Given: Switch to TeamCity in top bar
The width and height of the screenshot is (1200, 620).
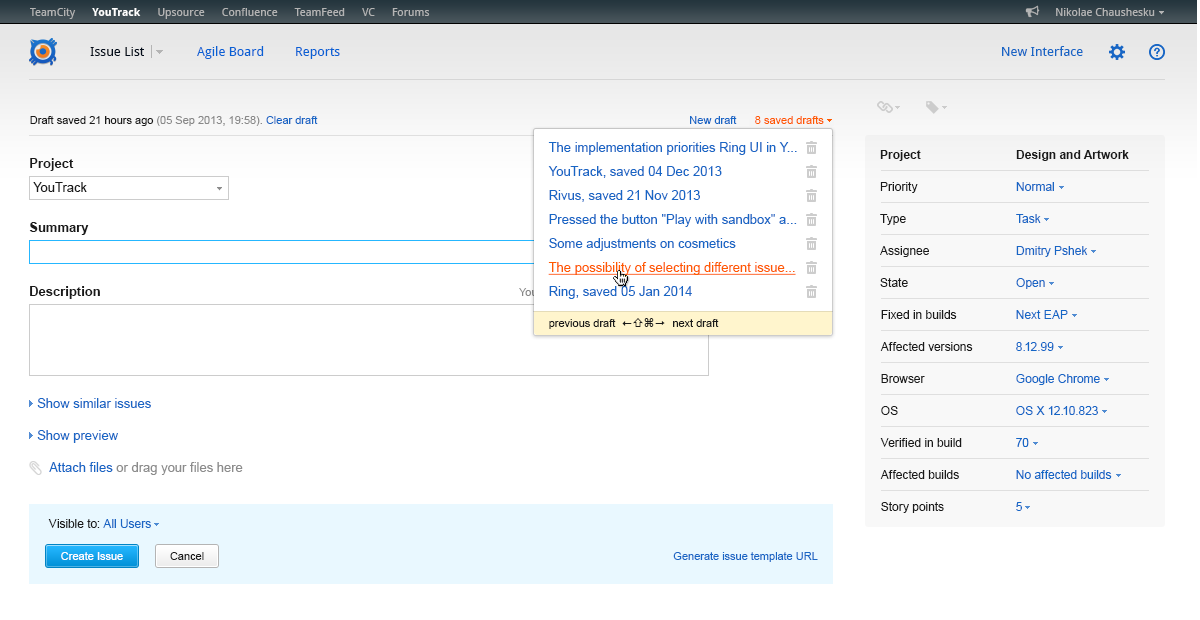Looking at the screenshot, I should pyautogui.click(x=51, y=12).
